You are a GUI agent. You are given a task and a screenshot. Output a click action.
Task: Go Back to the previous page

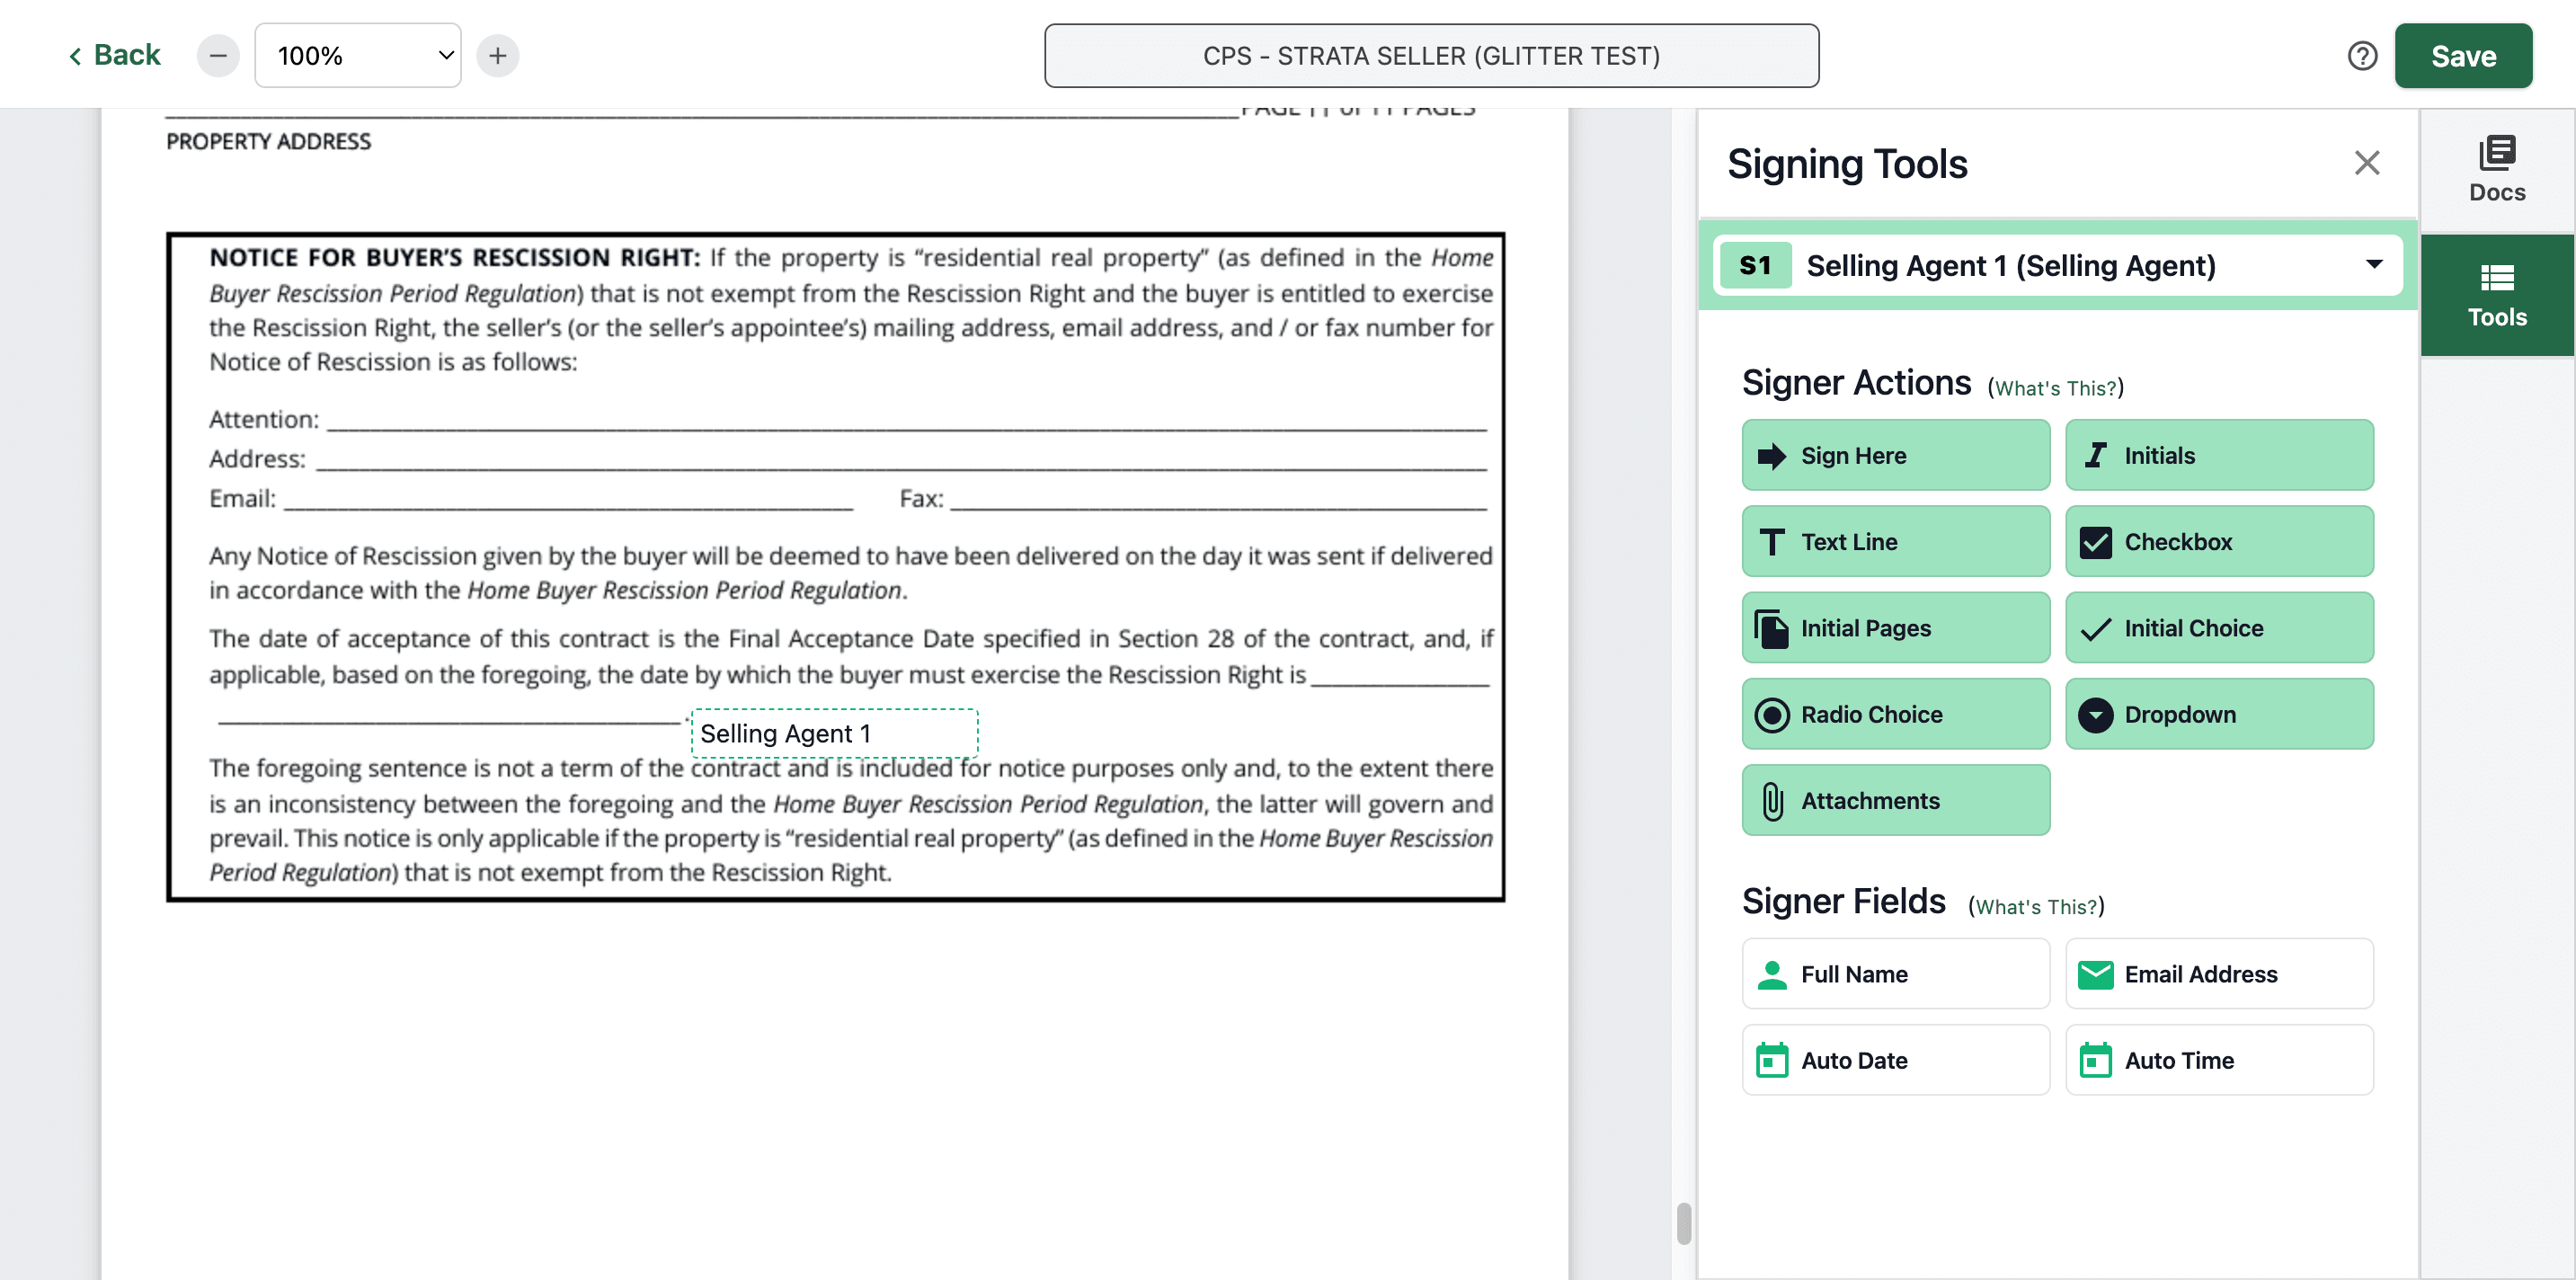click(x=114, y=55)
